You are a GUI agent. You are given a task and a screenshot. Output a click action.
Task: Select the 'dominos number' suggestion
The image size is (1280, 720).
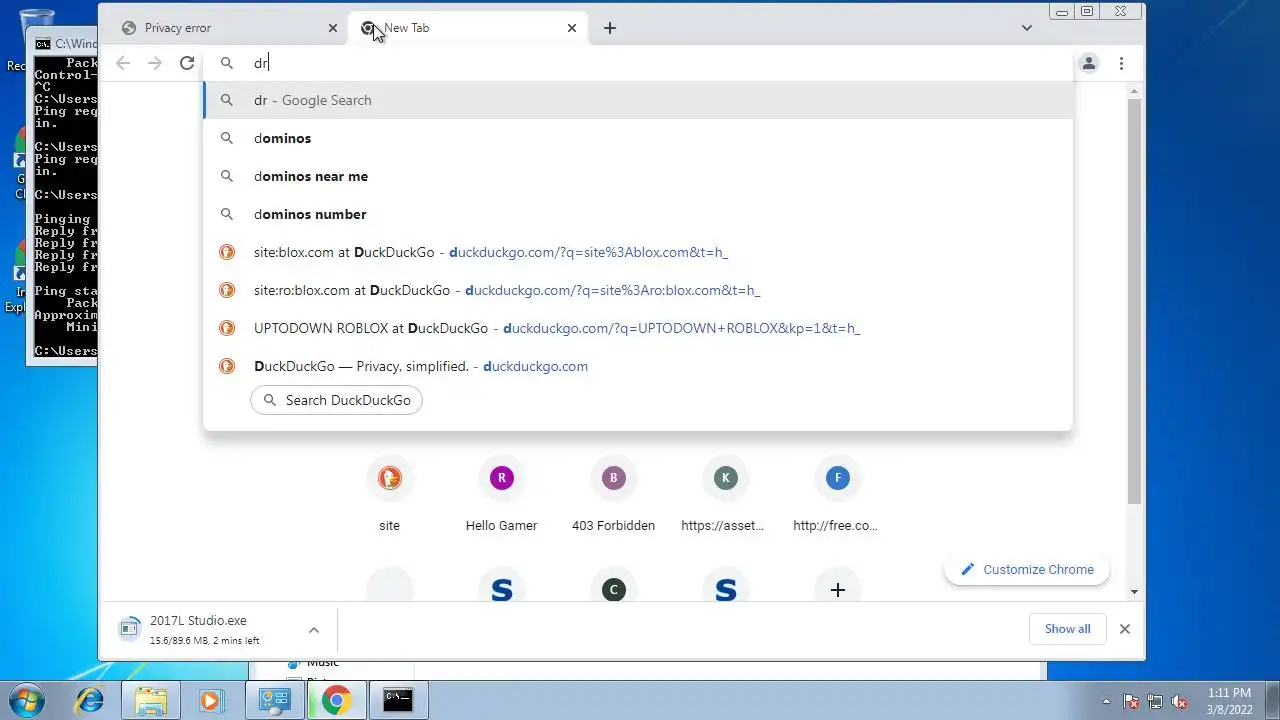pyautogui.click(x=638, y=214)
